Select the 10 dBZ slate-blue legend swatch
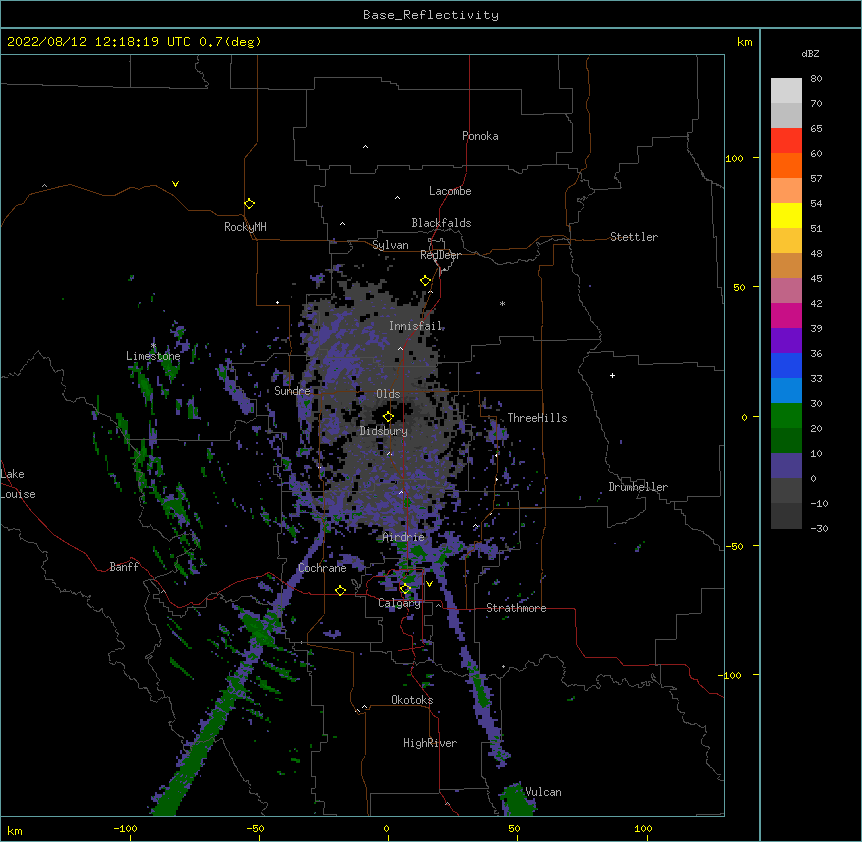Viewport: 862px width, 842px height. (x=786, y=466)
